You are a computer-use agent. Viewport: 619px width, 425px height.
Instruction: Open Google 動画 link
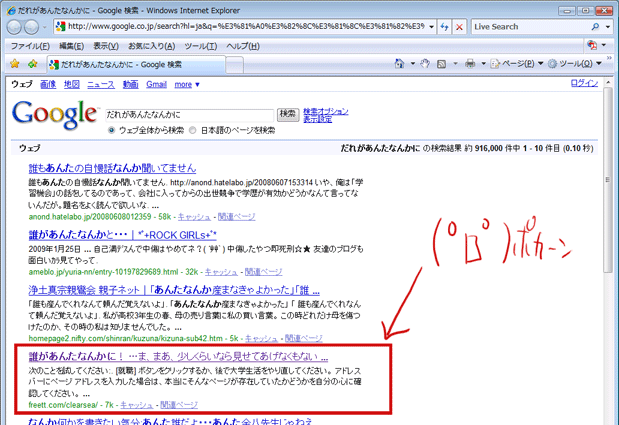130,84
